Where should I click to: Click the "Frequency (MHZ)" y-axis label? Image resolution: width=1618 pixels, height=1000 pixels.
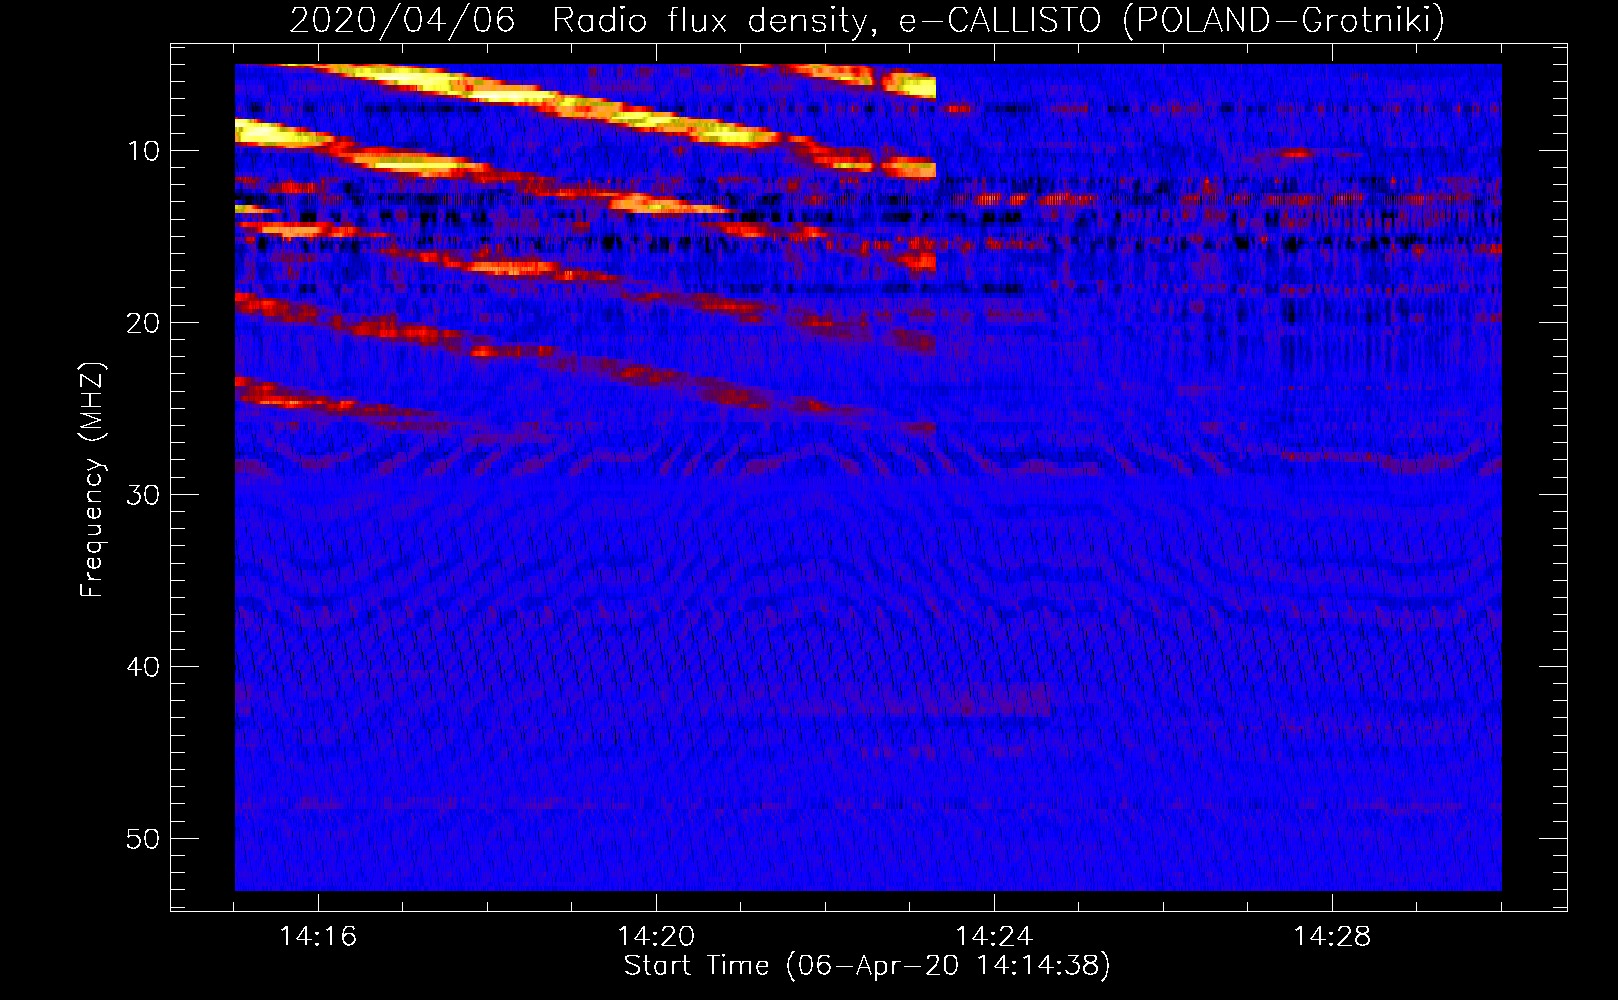(x=91, y=480)
